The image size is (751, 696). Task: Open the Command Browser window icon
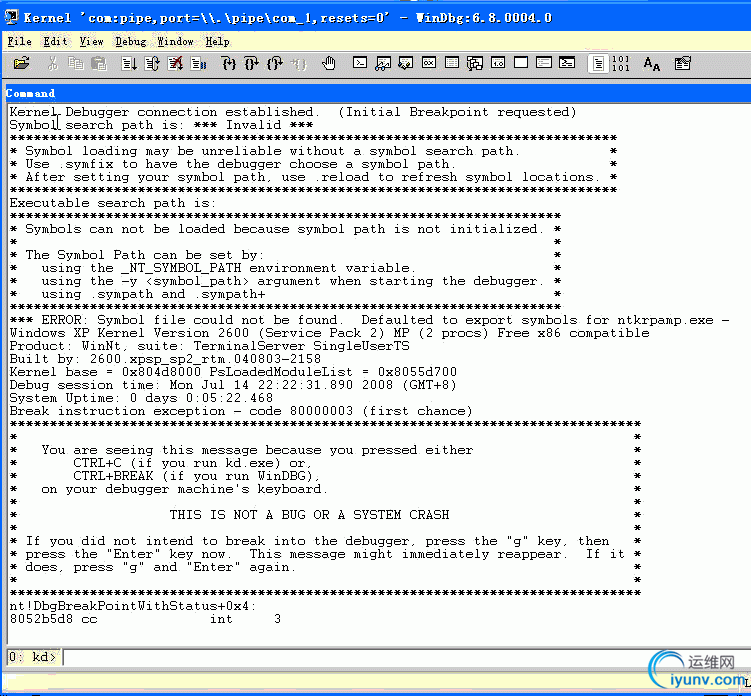coord(567,63)
